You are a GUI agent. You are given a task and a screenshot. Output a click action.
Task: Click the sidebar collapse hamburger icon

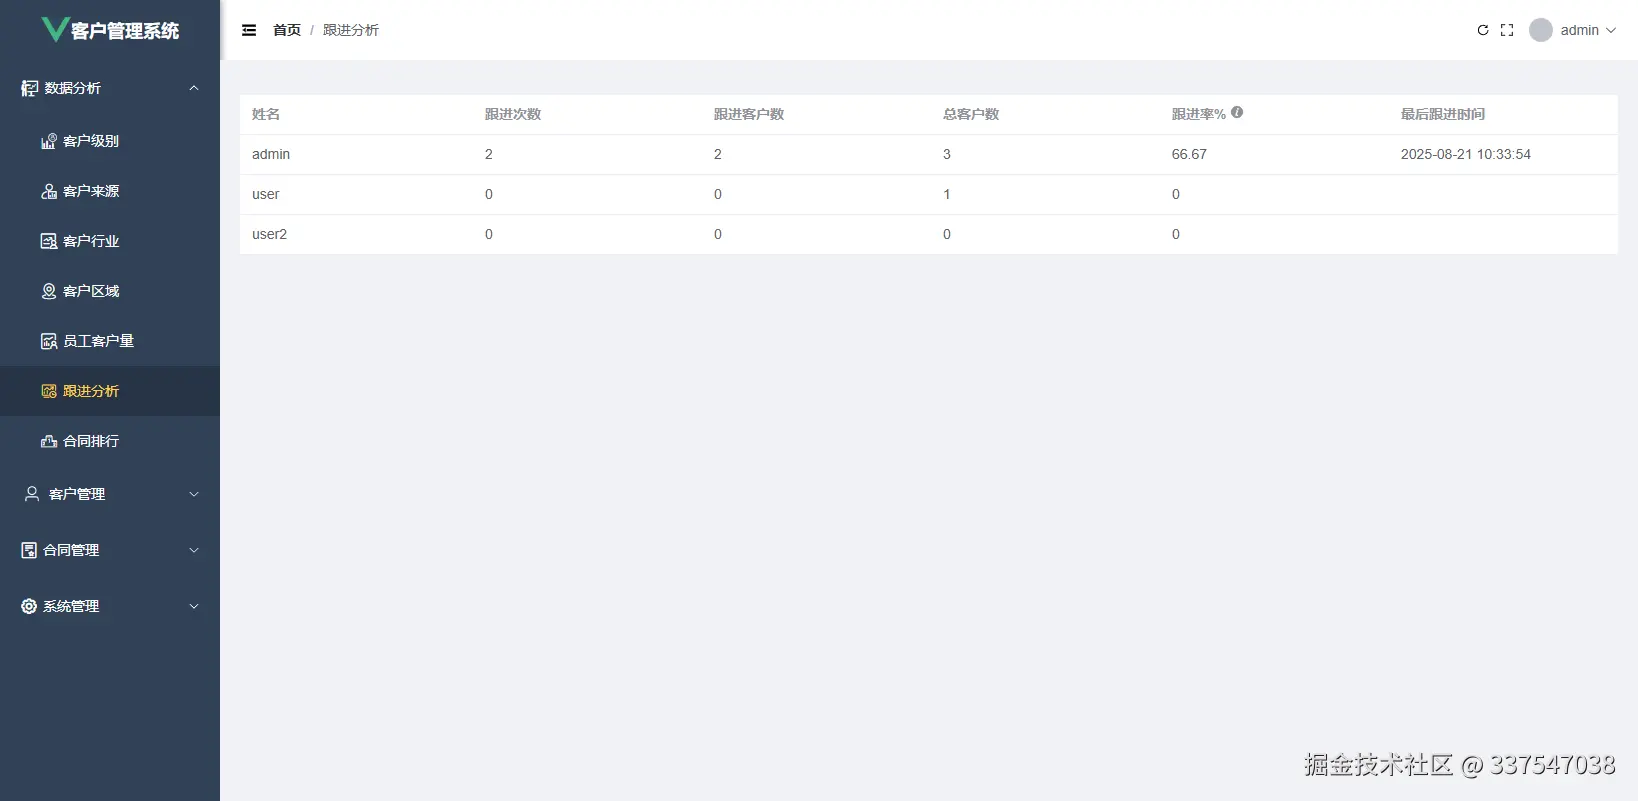click(249, 30)
